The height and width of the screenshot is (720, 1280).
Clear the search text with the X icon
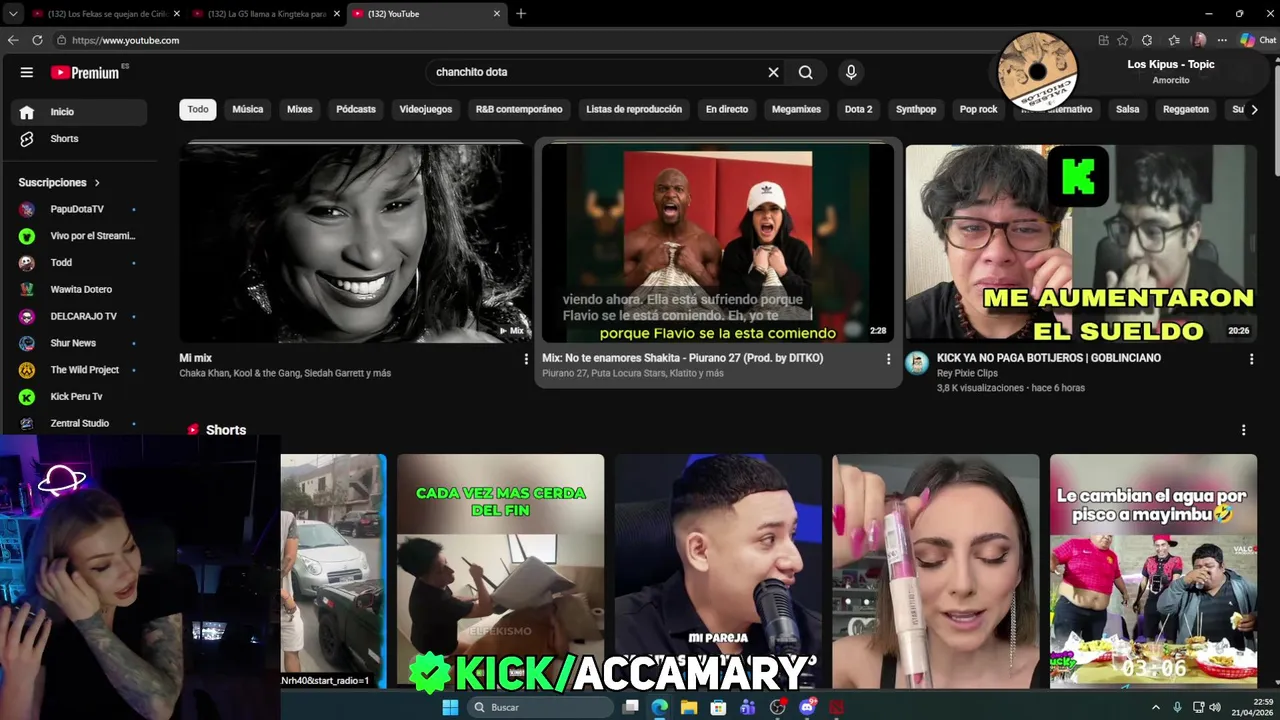pos(773,72)
